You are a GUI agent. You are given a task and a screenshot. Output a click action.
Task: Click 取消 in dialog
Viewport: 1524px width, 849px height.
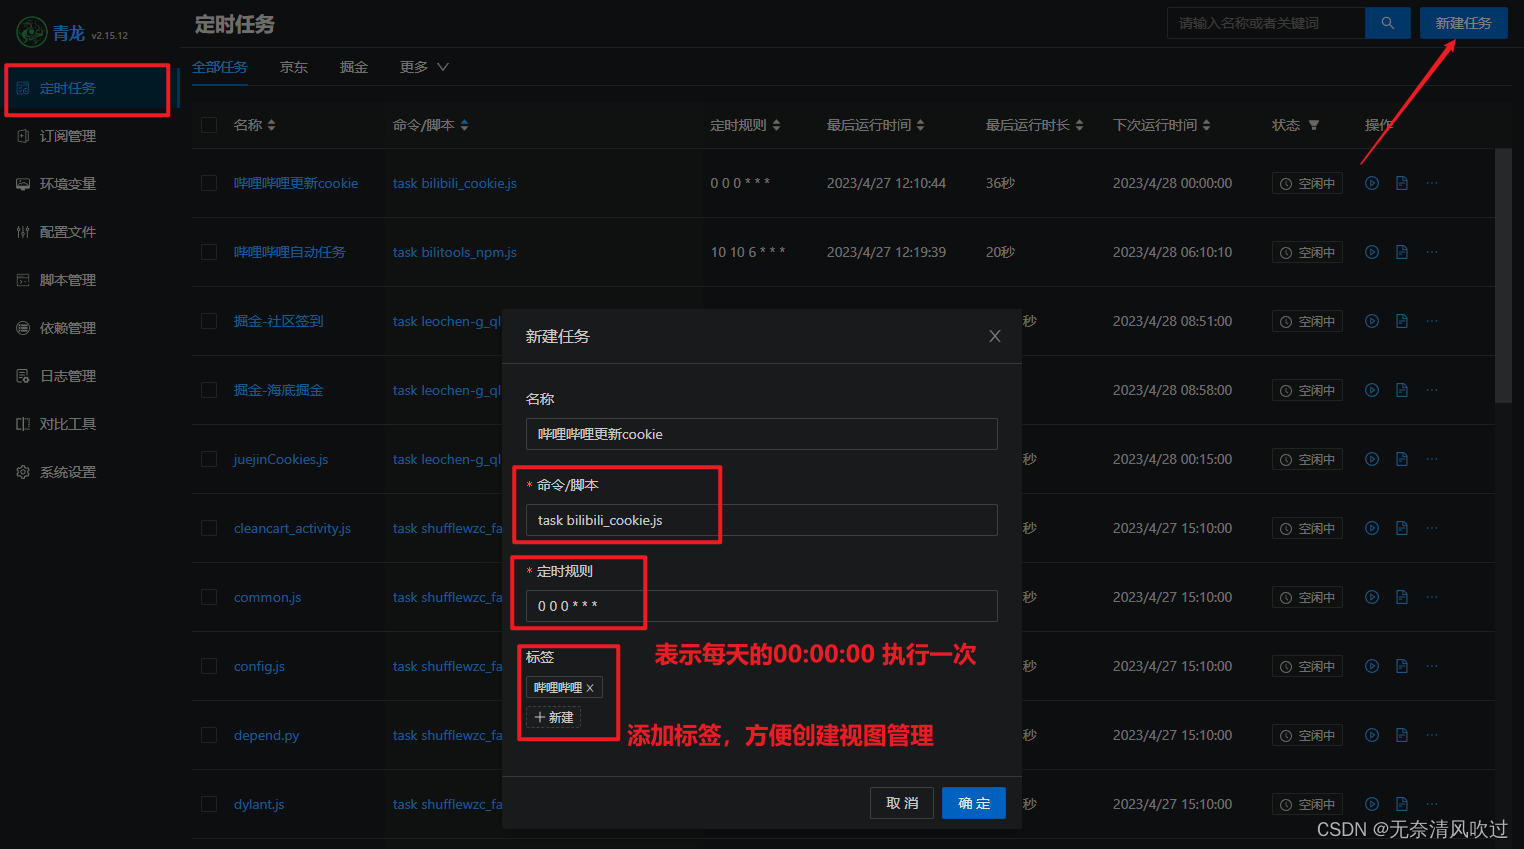[902, 803]
